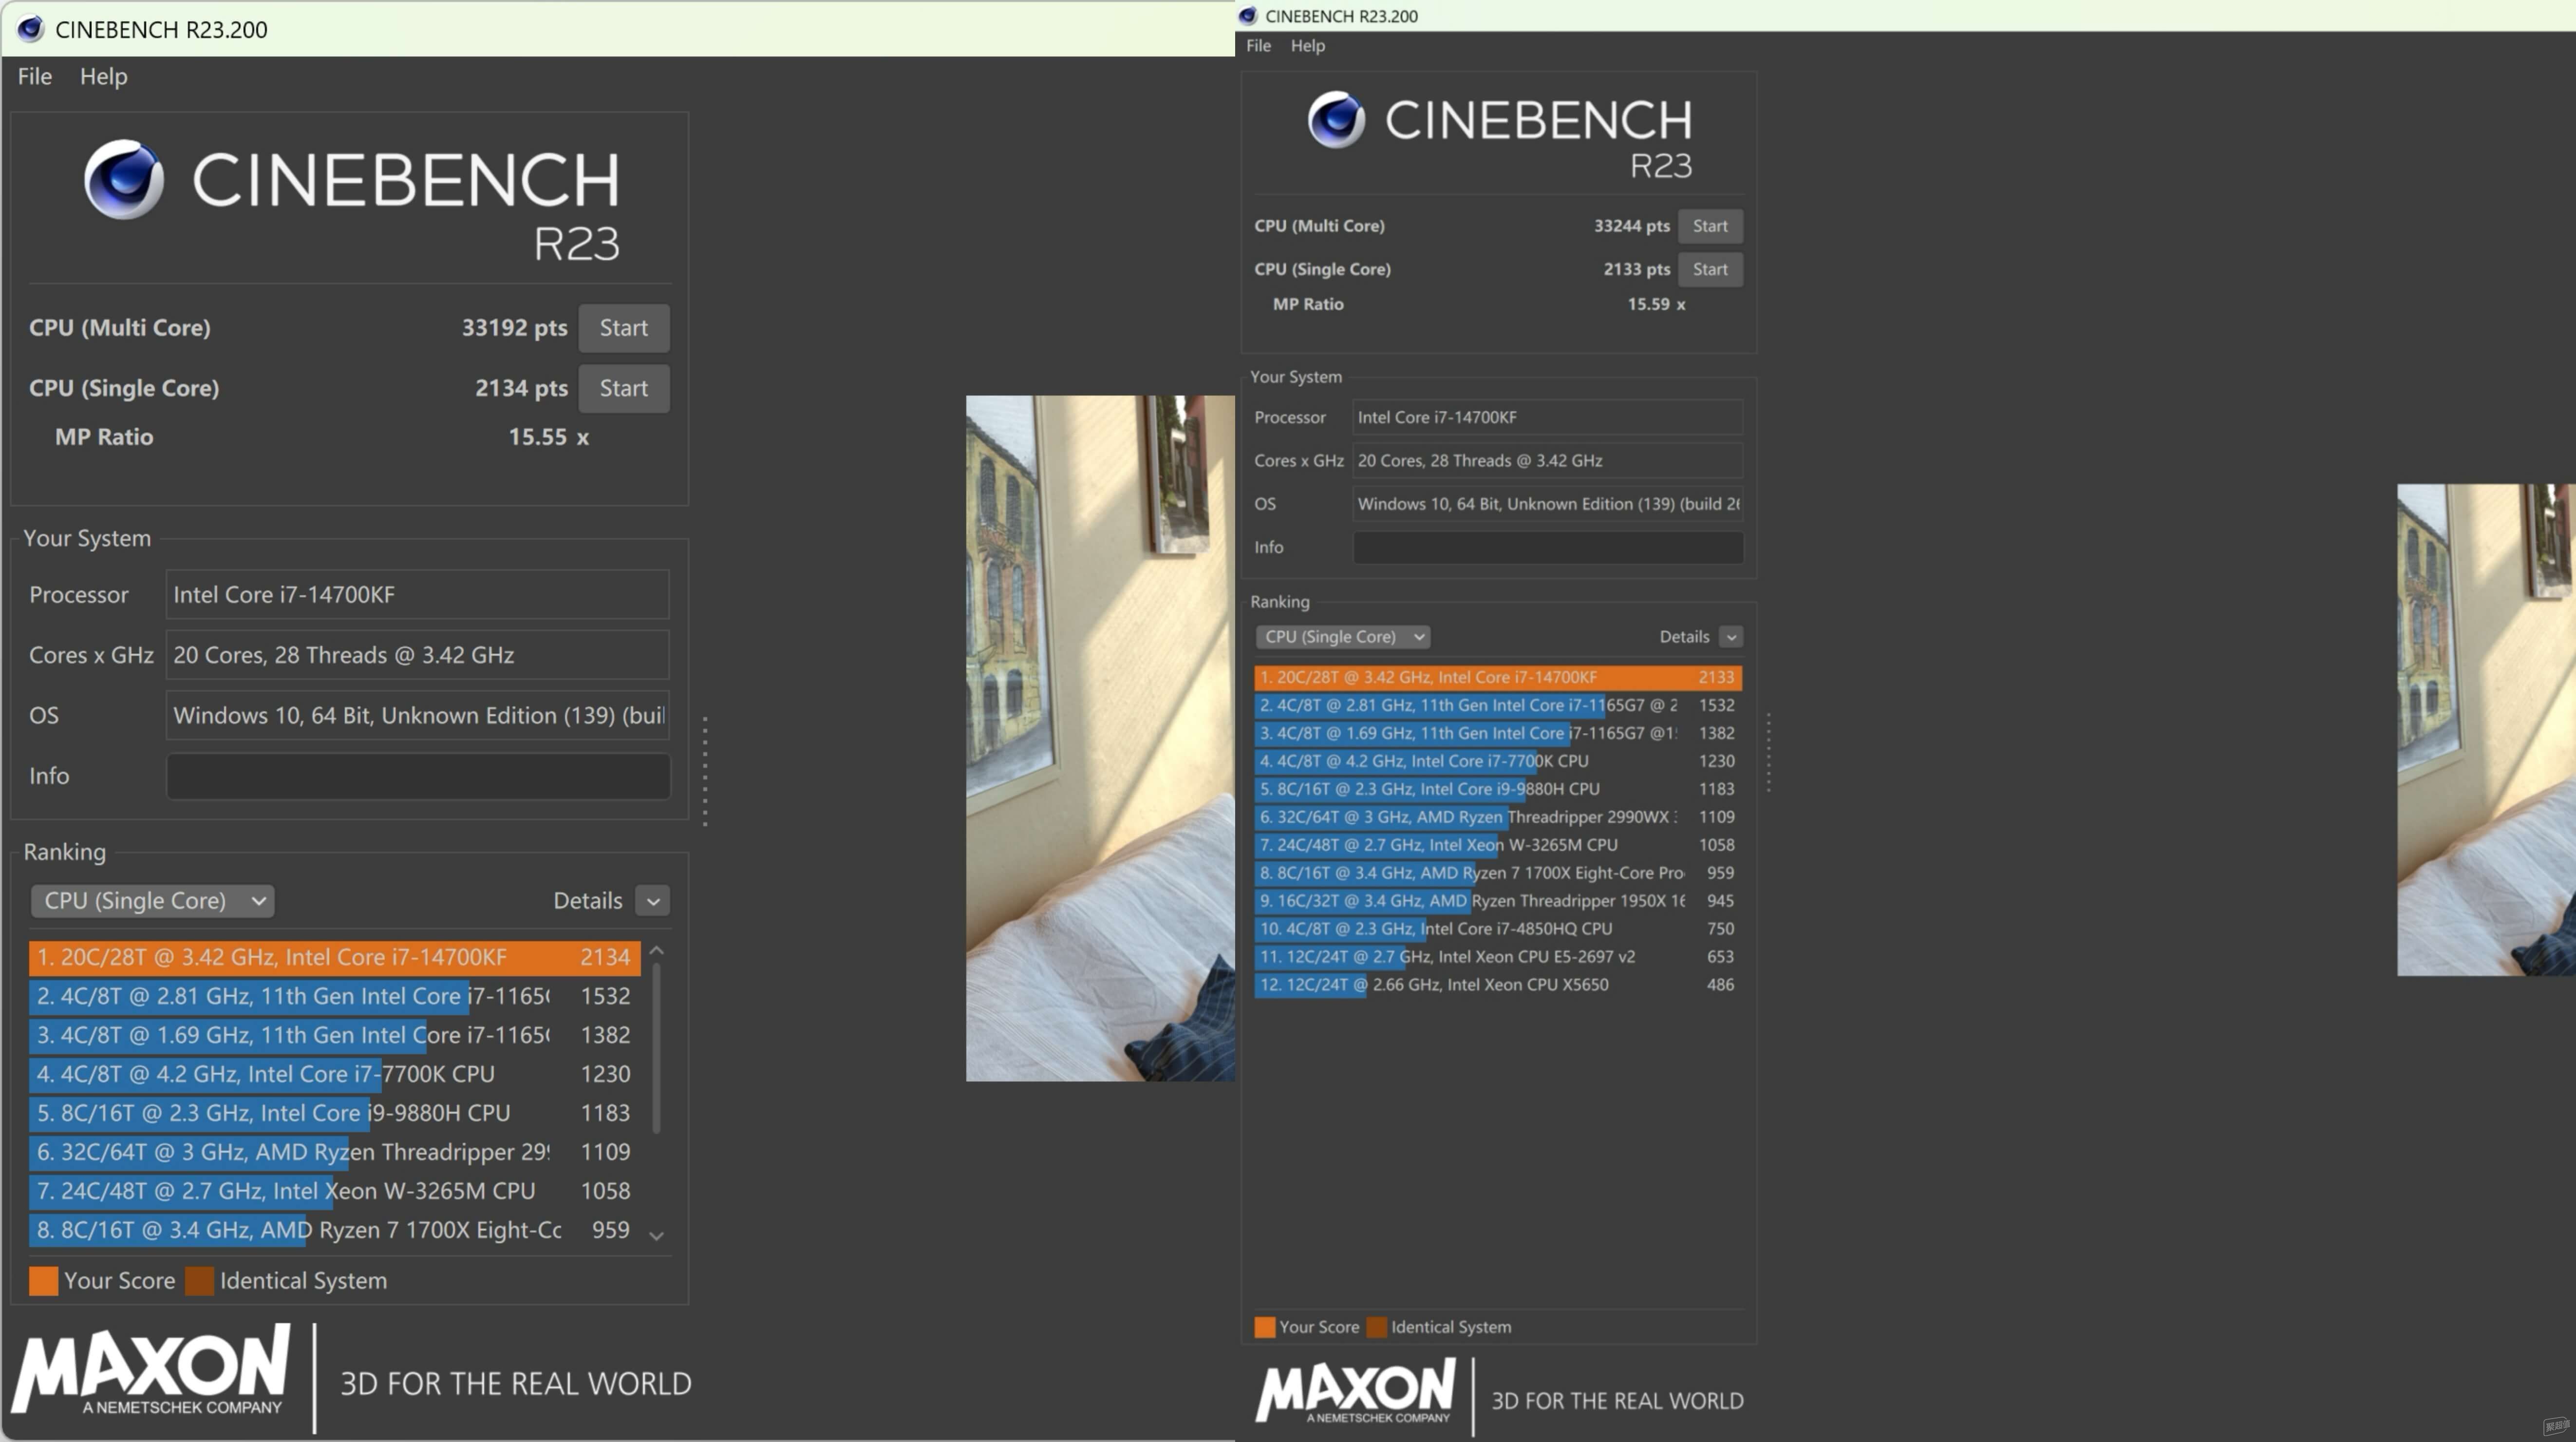Click OS field in left window
Screen dimensions: 2576x1442
pos(417,715)
